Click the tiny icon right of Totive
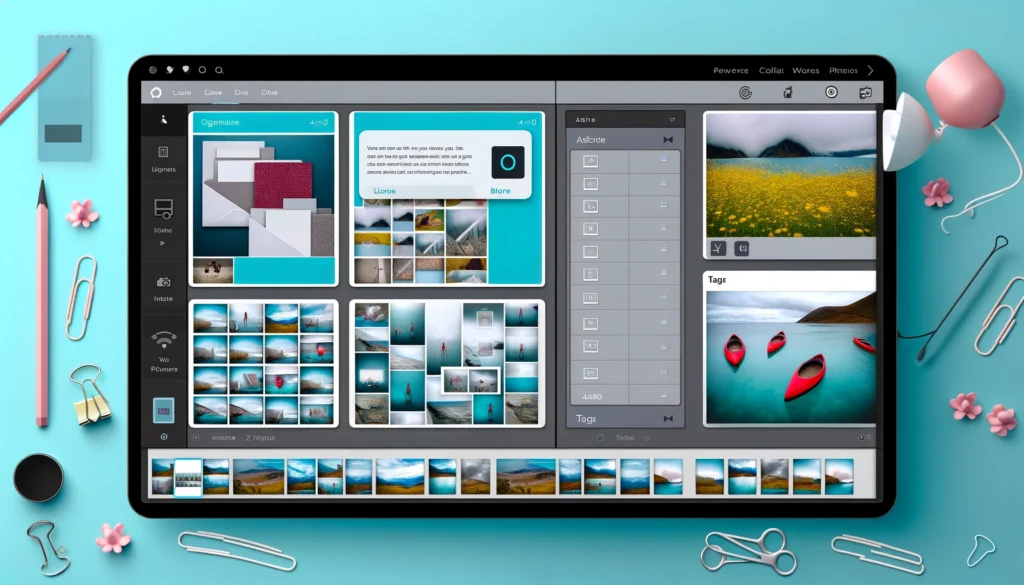 [647, 438]
